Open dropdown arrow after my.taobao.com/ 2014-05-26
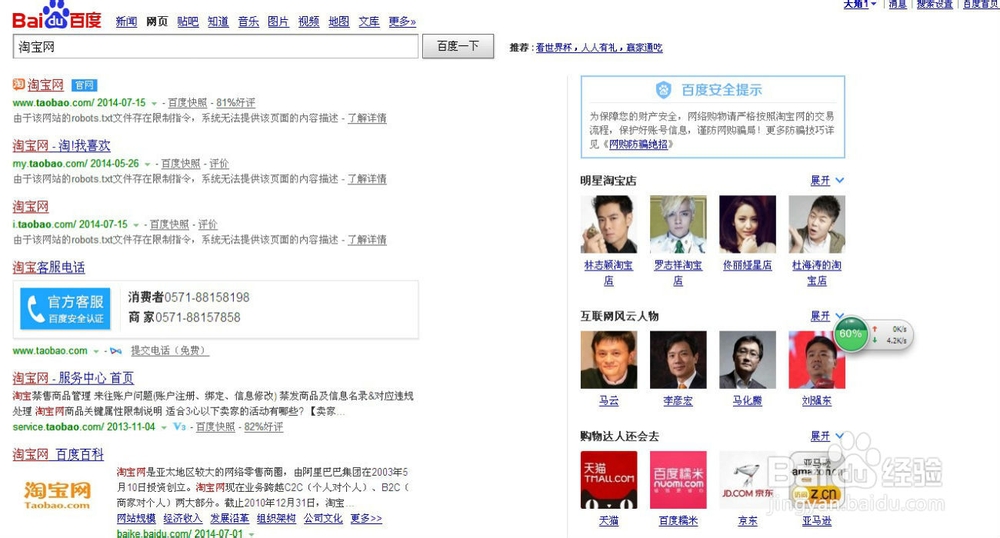 coord(147,164)
